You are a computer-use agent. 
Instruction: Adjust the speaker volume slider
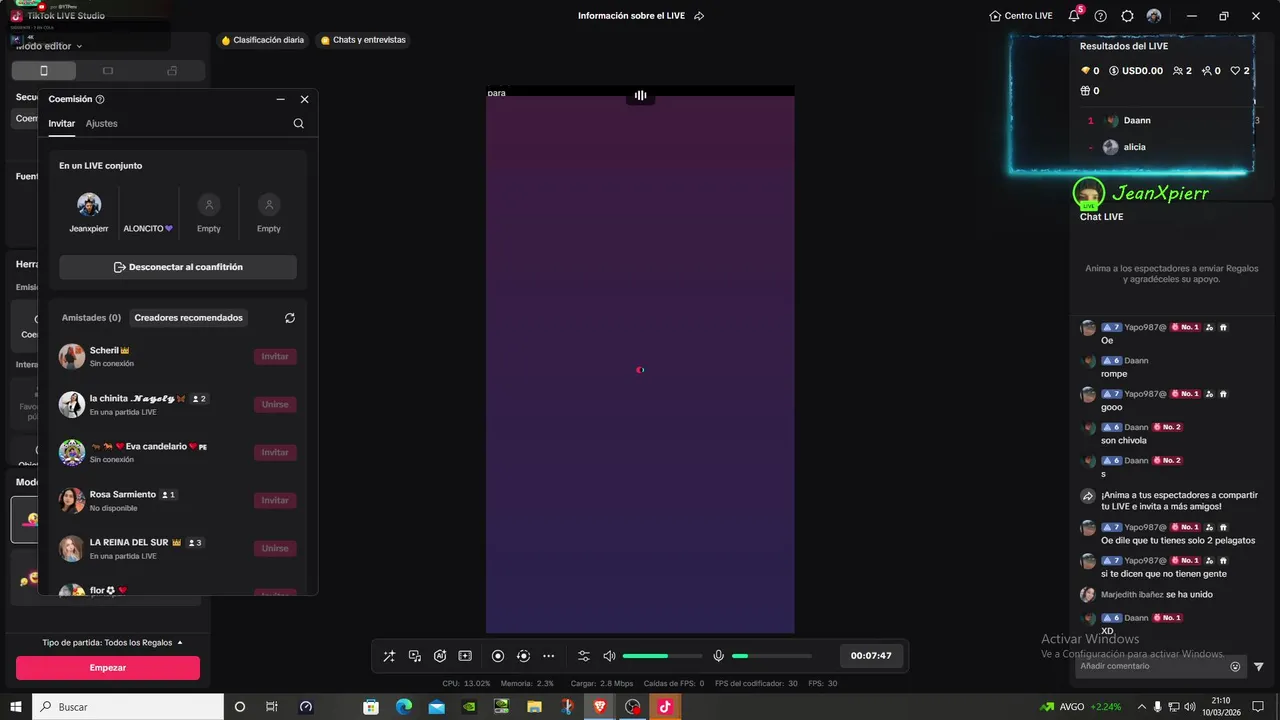click(x=662, y=656)
